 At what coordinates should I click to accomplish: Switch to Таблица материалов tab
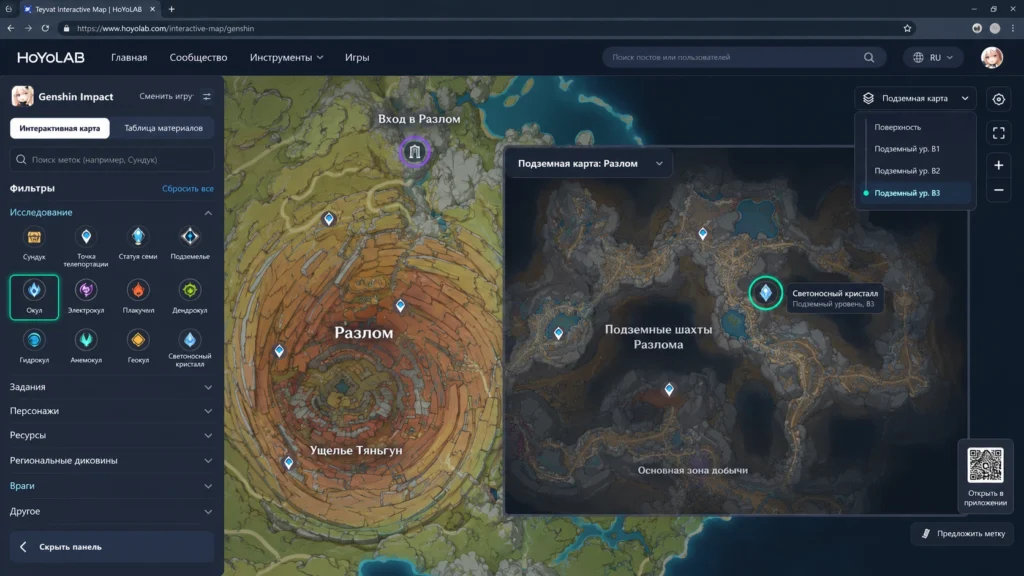pyautogui.click(x=163, y=128)
